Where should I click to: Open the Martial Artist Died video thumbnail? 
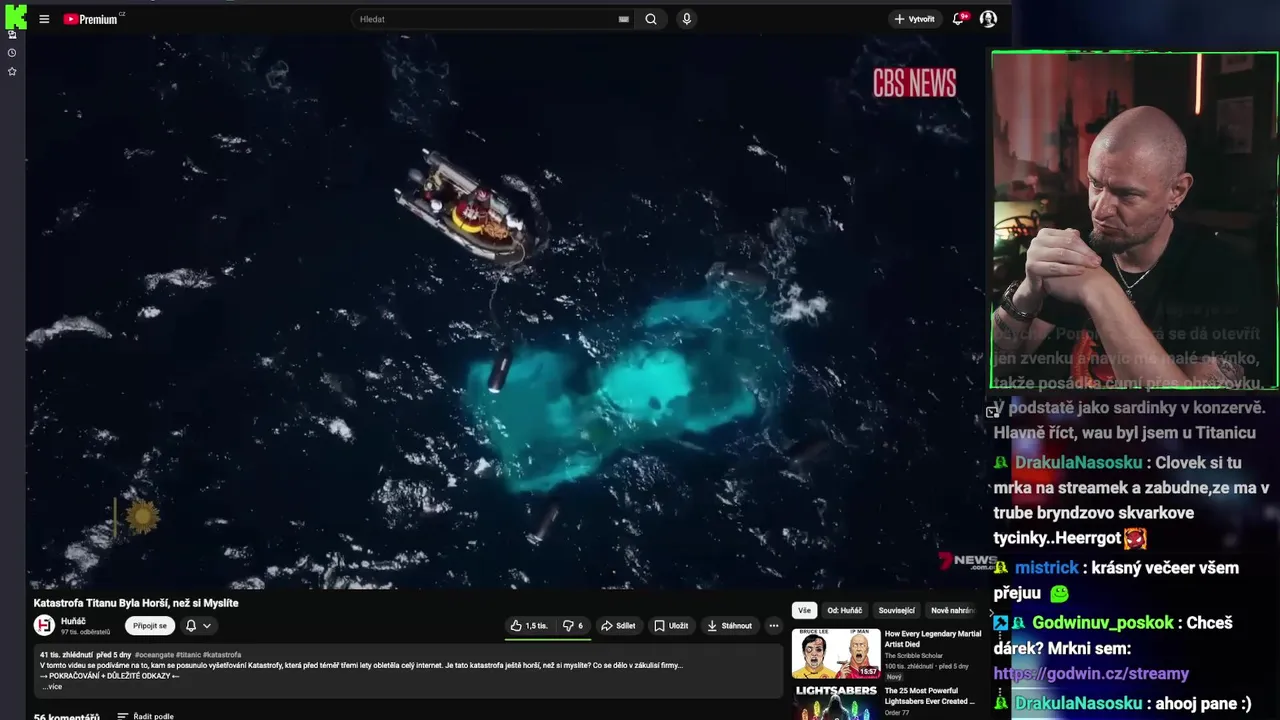pos(836,653)
